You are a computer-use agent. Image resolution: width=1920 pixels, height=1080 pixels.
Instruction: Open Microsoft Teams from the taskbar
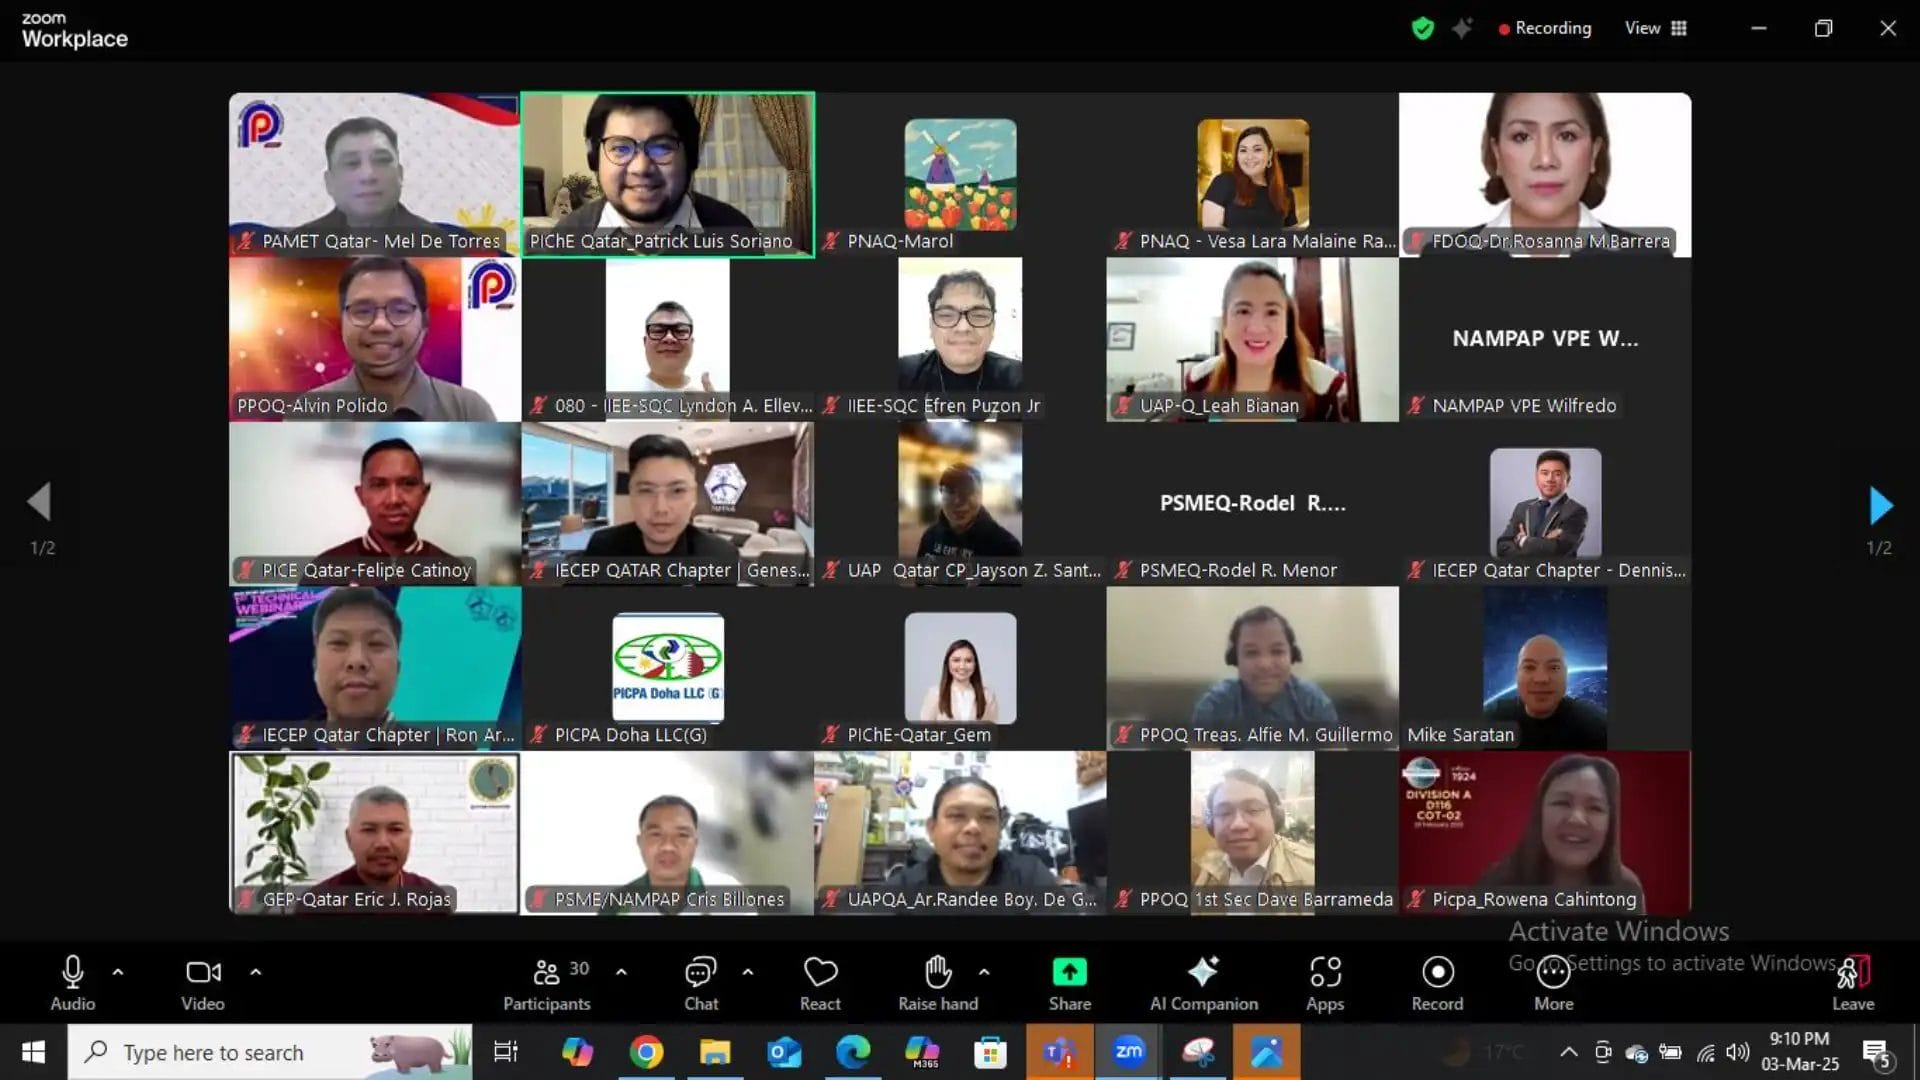(x=1059, y=1052)
